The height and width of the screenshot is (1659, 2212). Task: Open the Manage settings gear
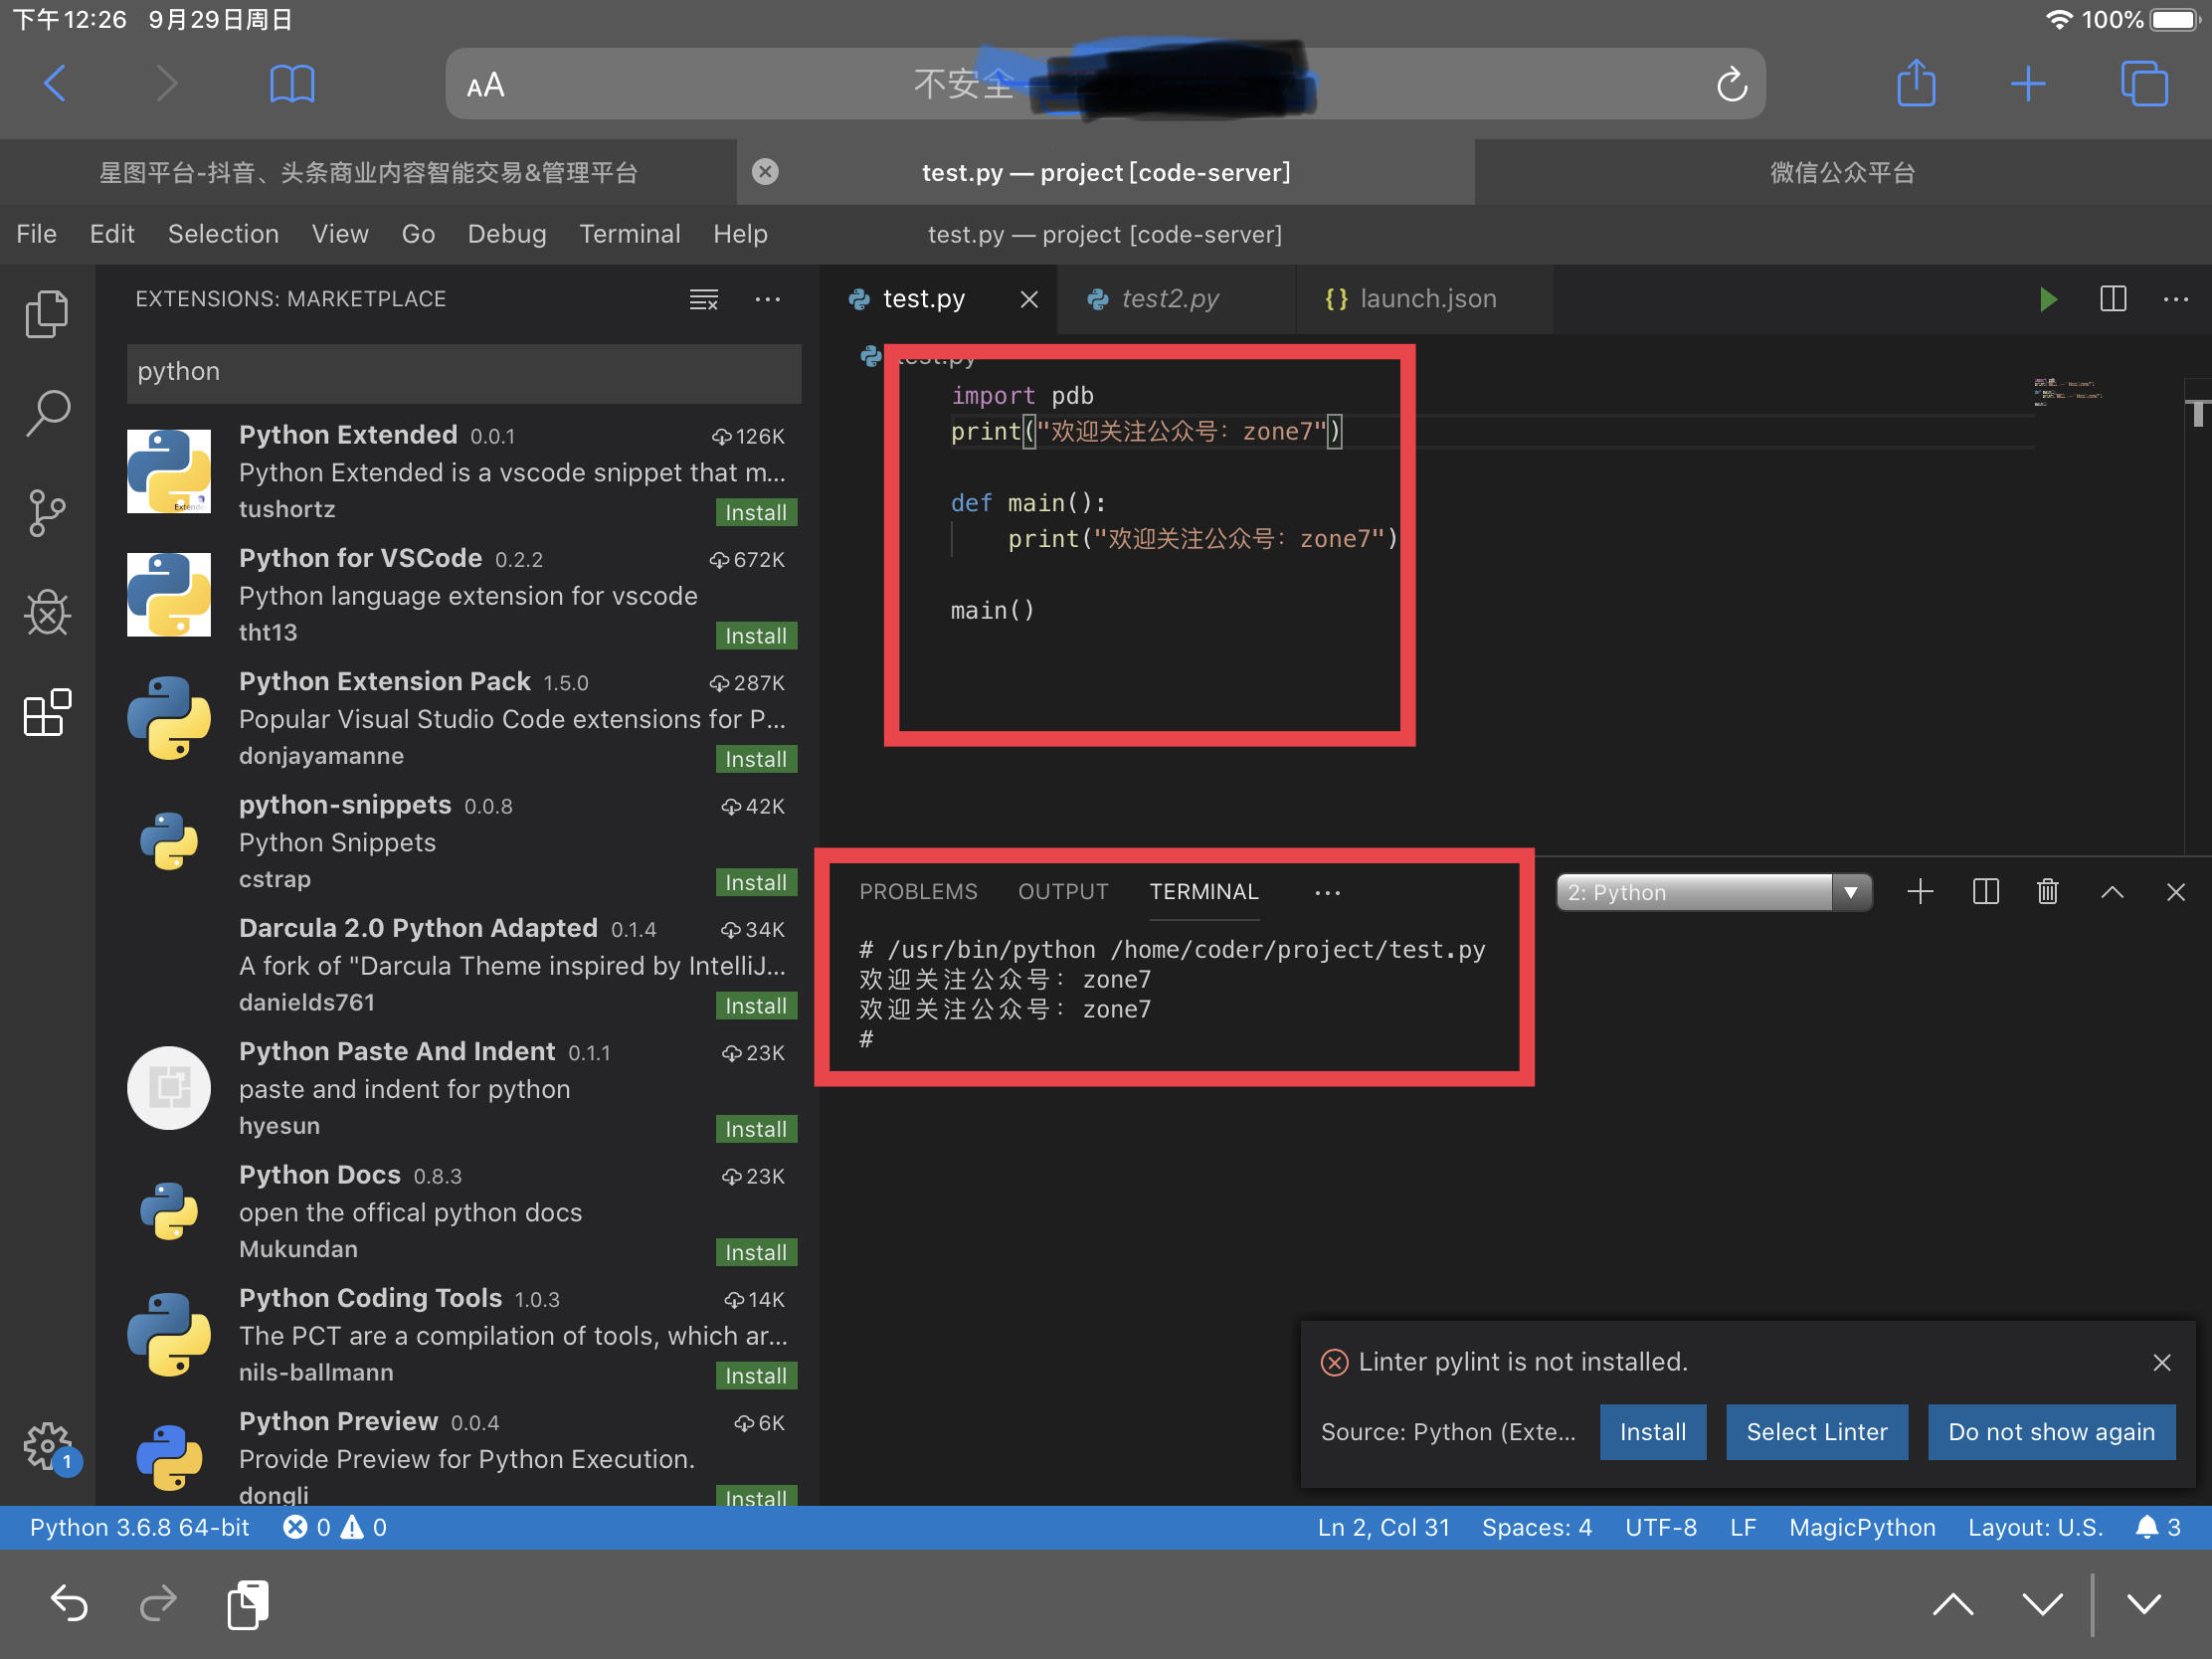click(x=46, y=1445)
